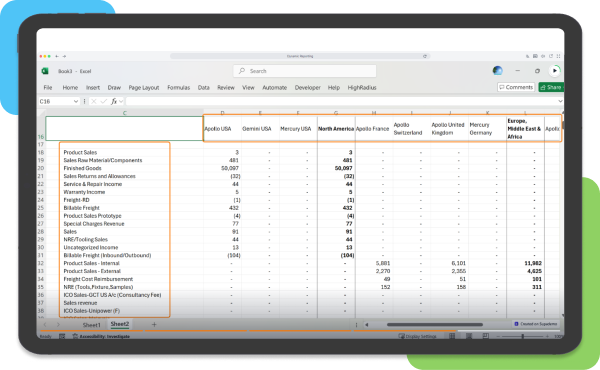Screen dimensions: 600x370
Task: Open the HighRadius ribbon tab
Action: coord(362,88)
